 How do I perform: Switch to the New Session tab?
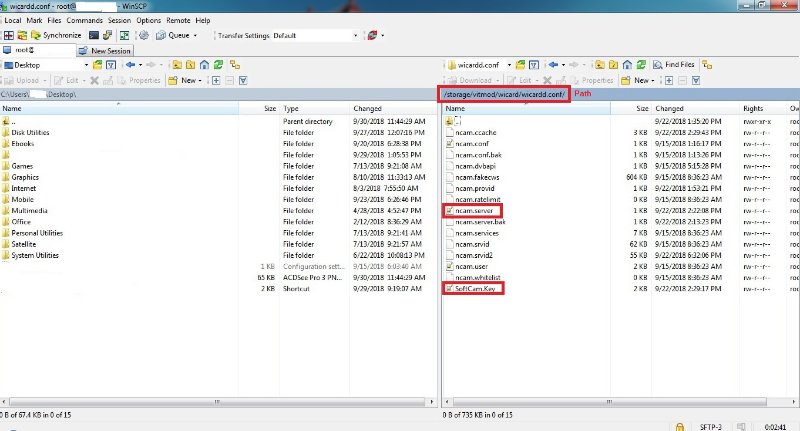(x=105, y=50)
